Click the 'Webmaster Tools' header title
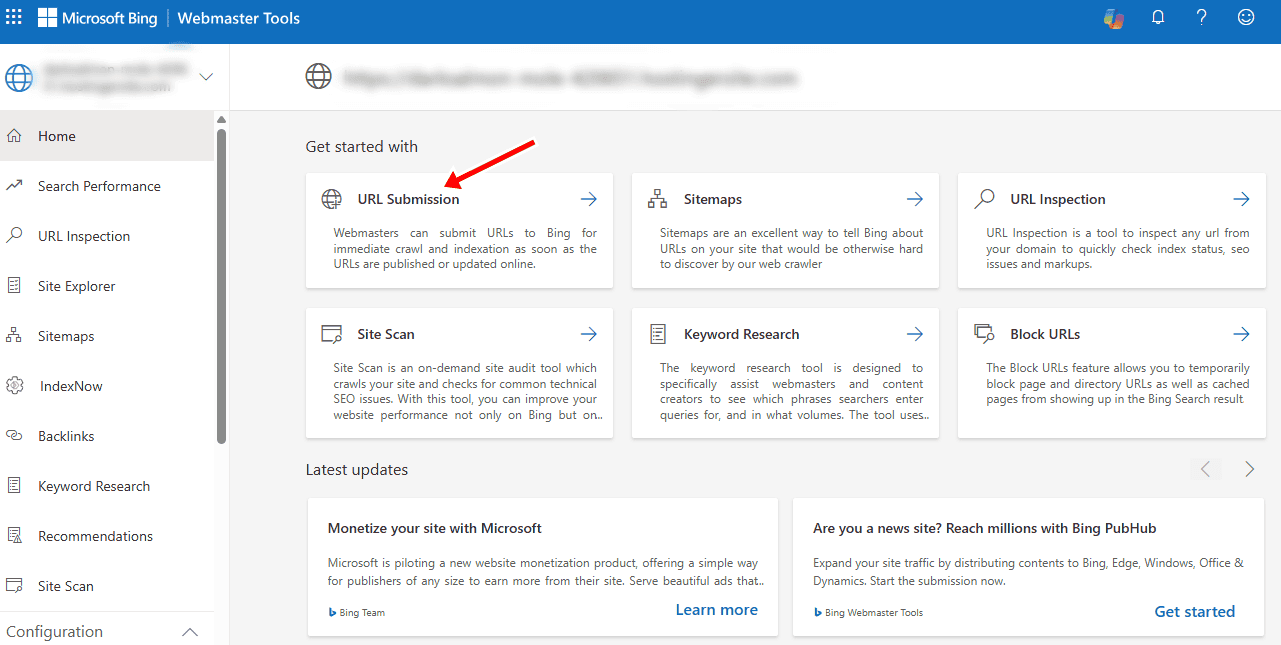1281x645 pixels. pyautogui.click(x=239, y=18)
